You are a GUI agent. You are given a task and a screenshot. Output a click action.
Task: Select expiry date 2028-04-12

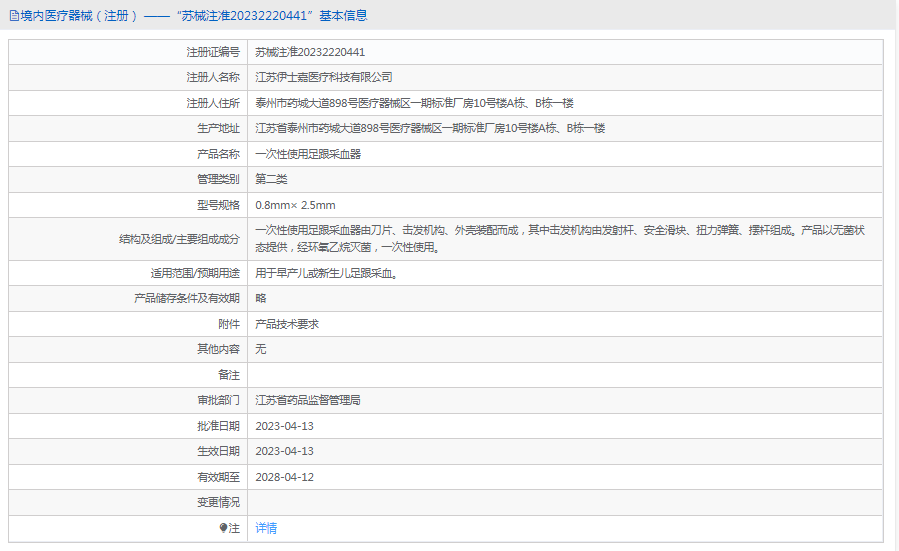point(284,477)
